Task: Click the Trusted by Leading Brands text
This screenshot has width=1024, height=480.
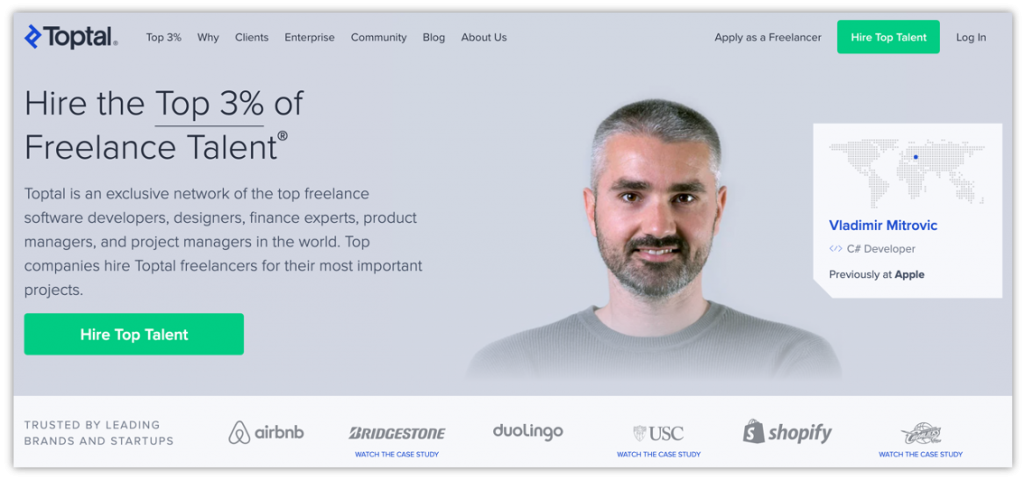Action: click(x=99, y=433)
